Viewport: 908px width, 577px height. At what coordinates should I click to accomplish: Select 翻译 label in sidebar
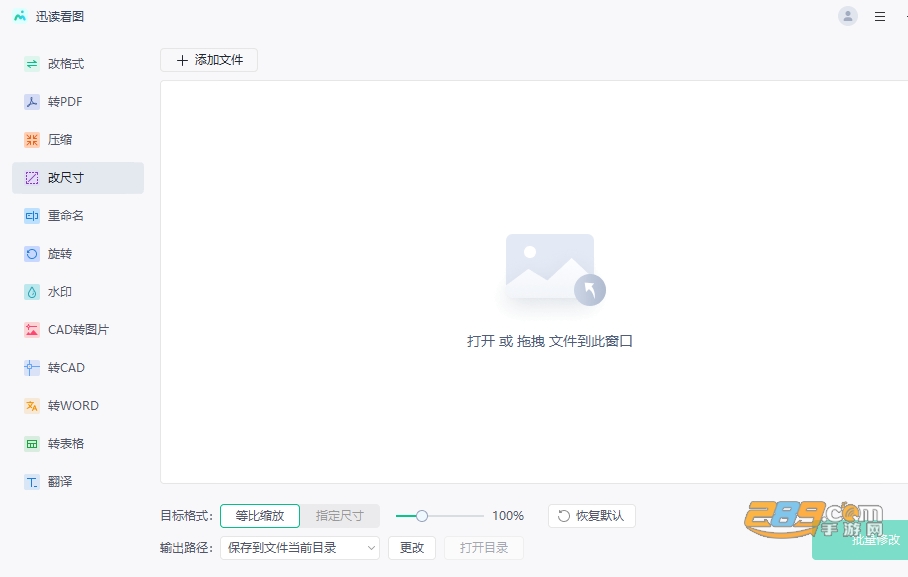point(60,482)
